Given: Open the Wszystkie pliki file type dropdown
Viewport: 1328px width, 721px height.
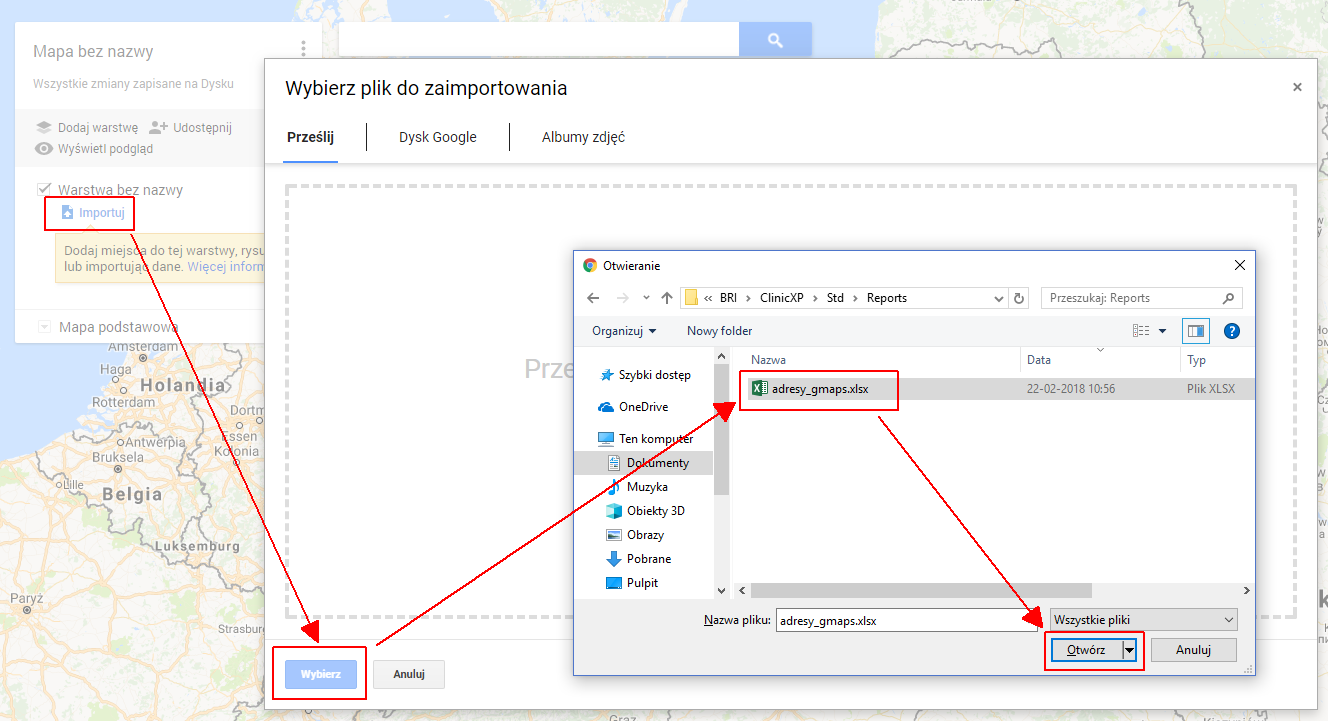Looking at the screenshot, I should (1144, 620).
